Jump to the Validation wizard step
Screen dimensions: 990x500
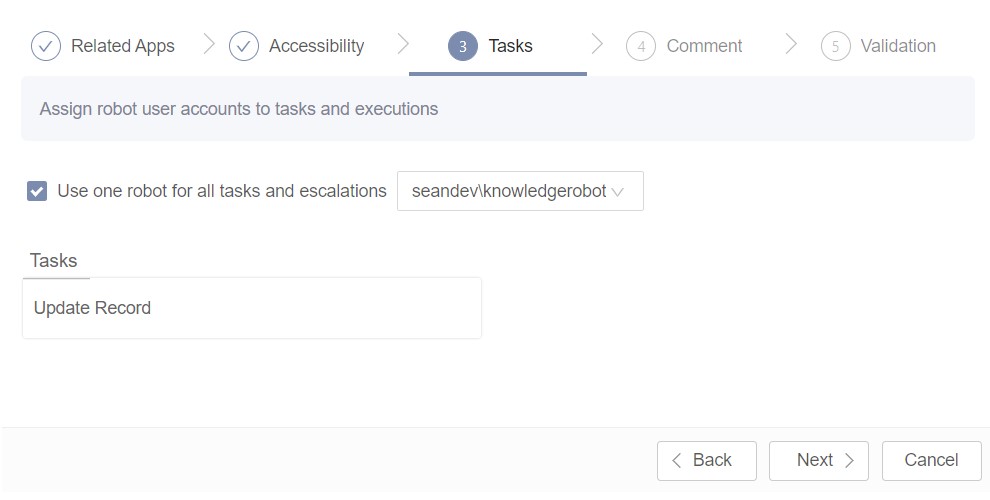898,46
